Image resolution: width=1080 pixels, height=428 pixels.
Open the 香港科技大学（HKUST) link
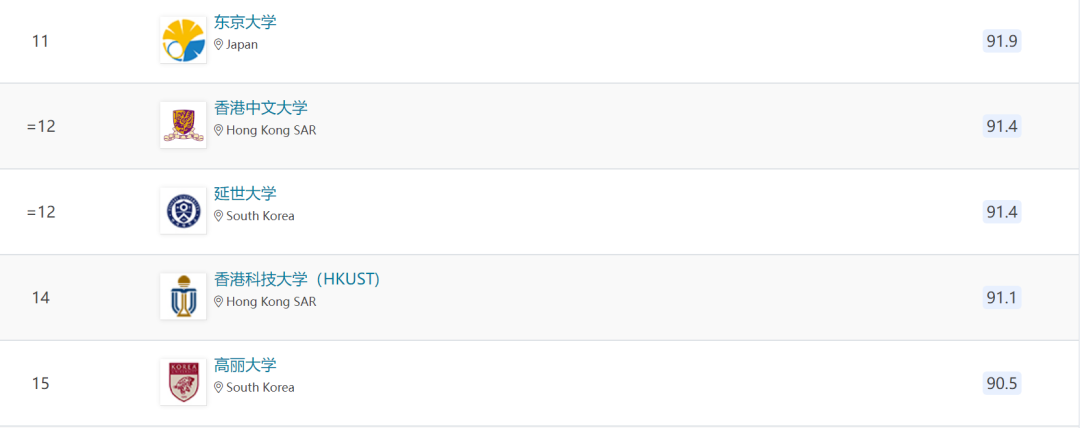(297, 279)
